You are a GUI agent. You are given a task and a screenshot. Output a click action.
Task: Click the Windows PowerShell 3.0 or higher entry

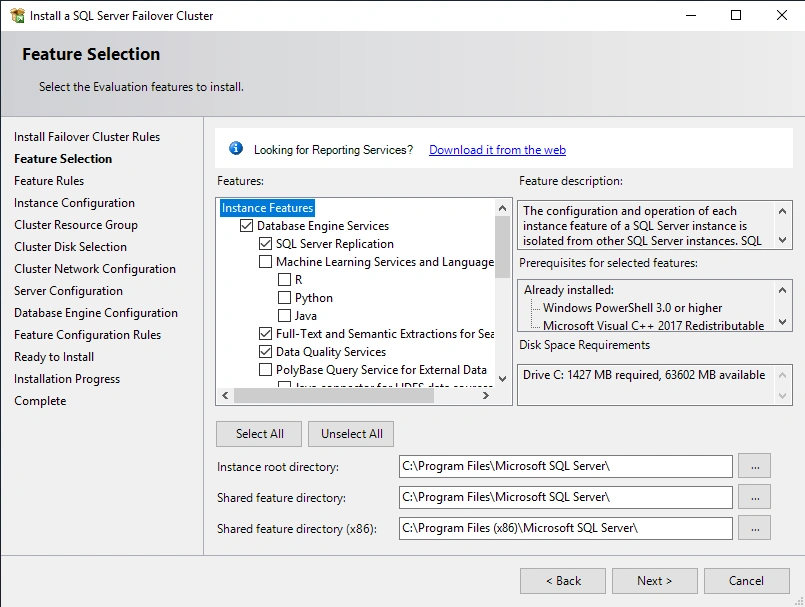[632, 308]
